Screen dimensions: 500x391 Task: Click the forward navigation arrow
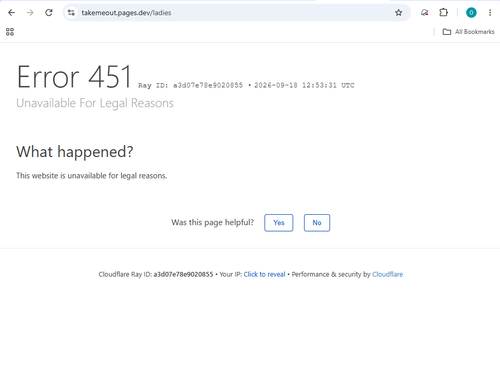click(x=30, y=13)
